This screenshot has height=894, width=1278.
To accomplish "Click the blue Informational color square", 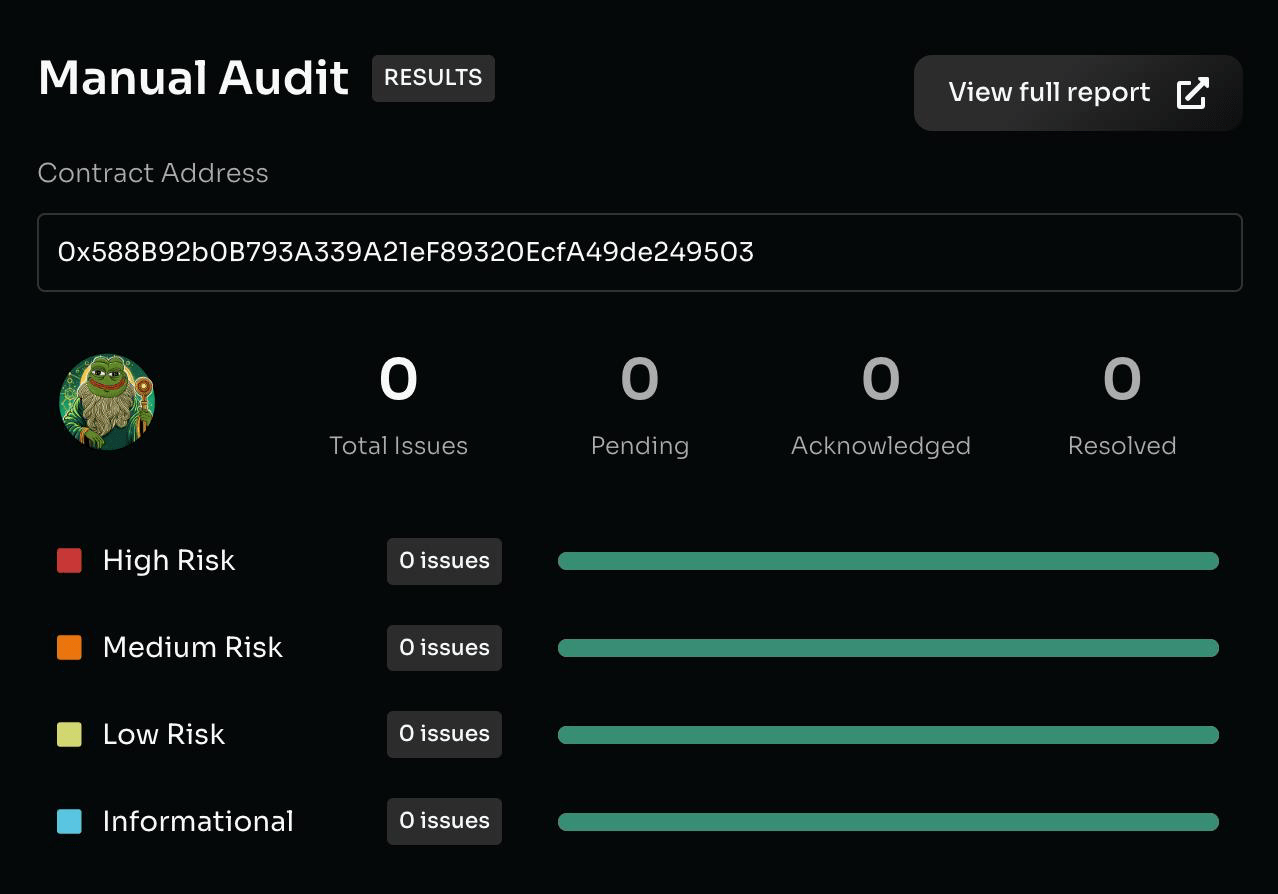I will pyautogui.click(x=69, y=822).
